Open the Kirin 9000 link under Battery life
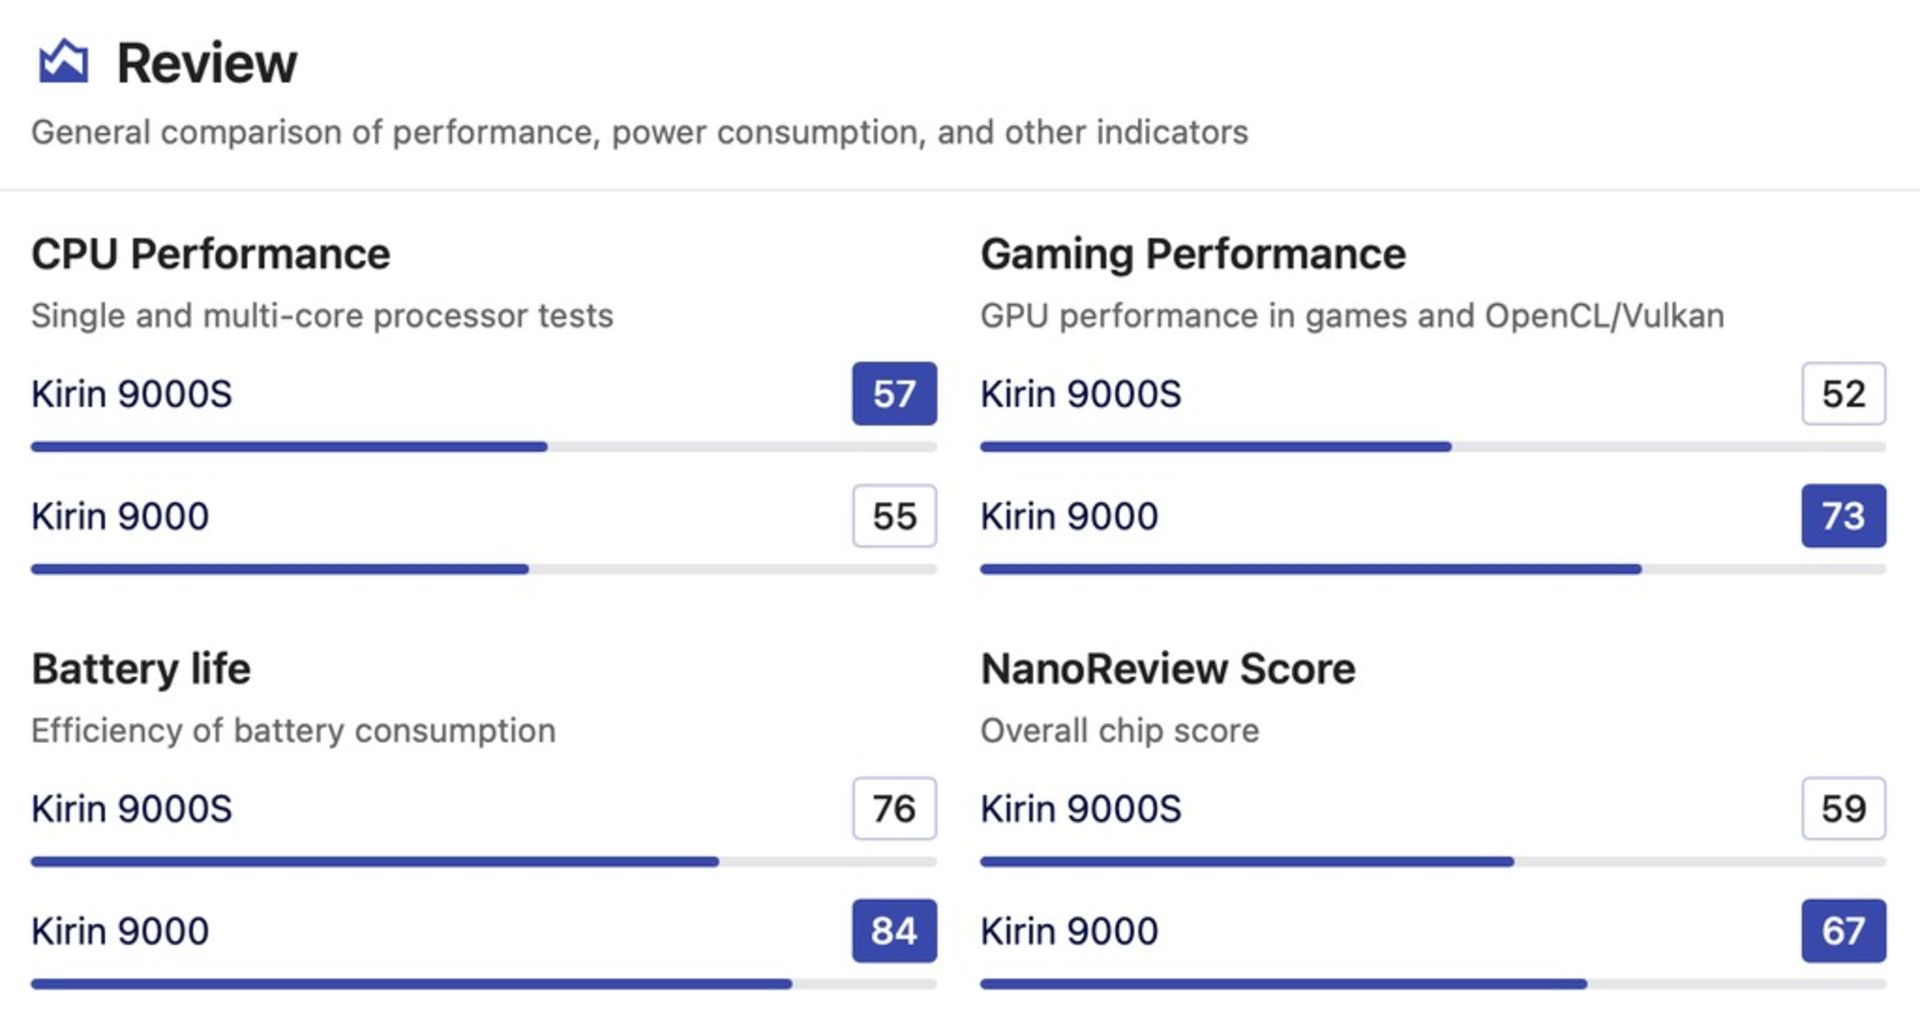Viewport: 1920px width, 1016px height. pos(120,931)
